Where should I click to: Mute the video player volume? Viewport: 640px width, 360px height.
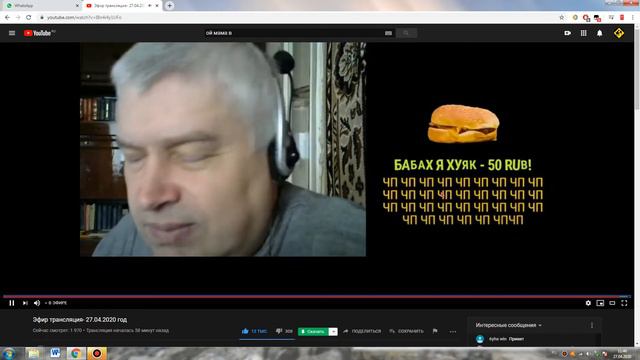(37, 303)
